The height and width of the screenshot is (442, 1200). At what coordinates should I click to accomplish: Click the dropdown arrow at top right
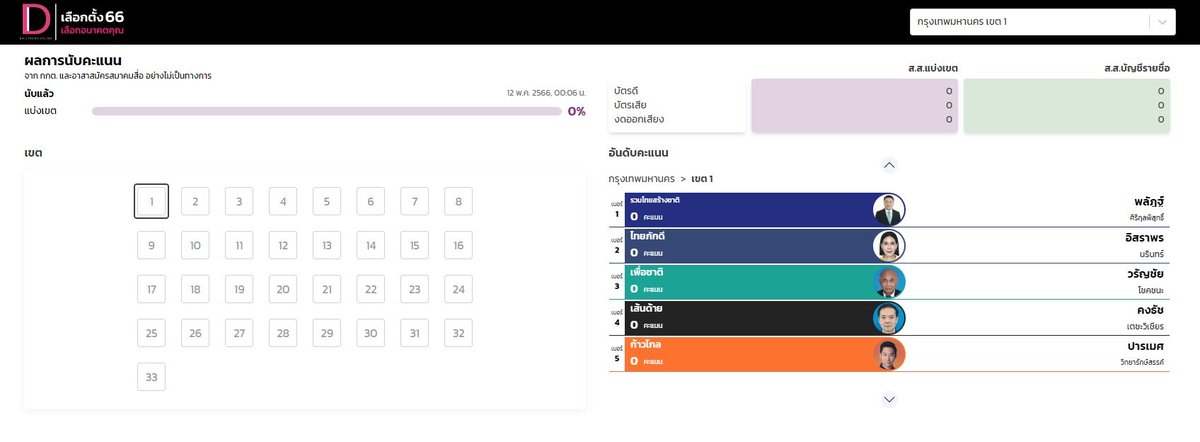point(1162,22)
